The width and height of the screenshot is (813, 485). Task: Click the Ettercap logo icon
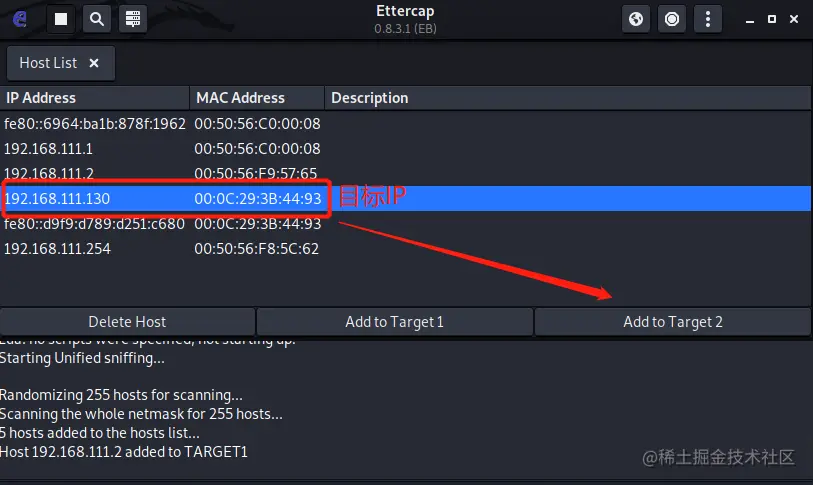click(20, 19)
